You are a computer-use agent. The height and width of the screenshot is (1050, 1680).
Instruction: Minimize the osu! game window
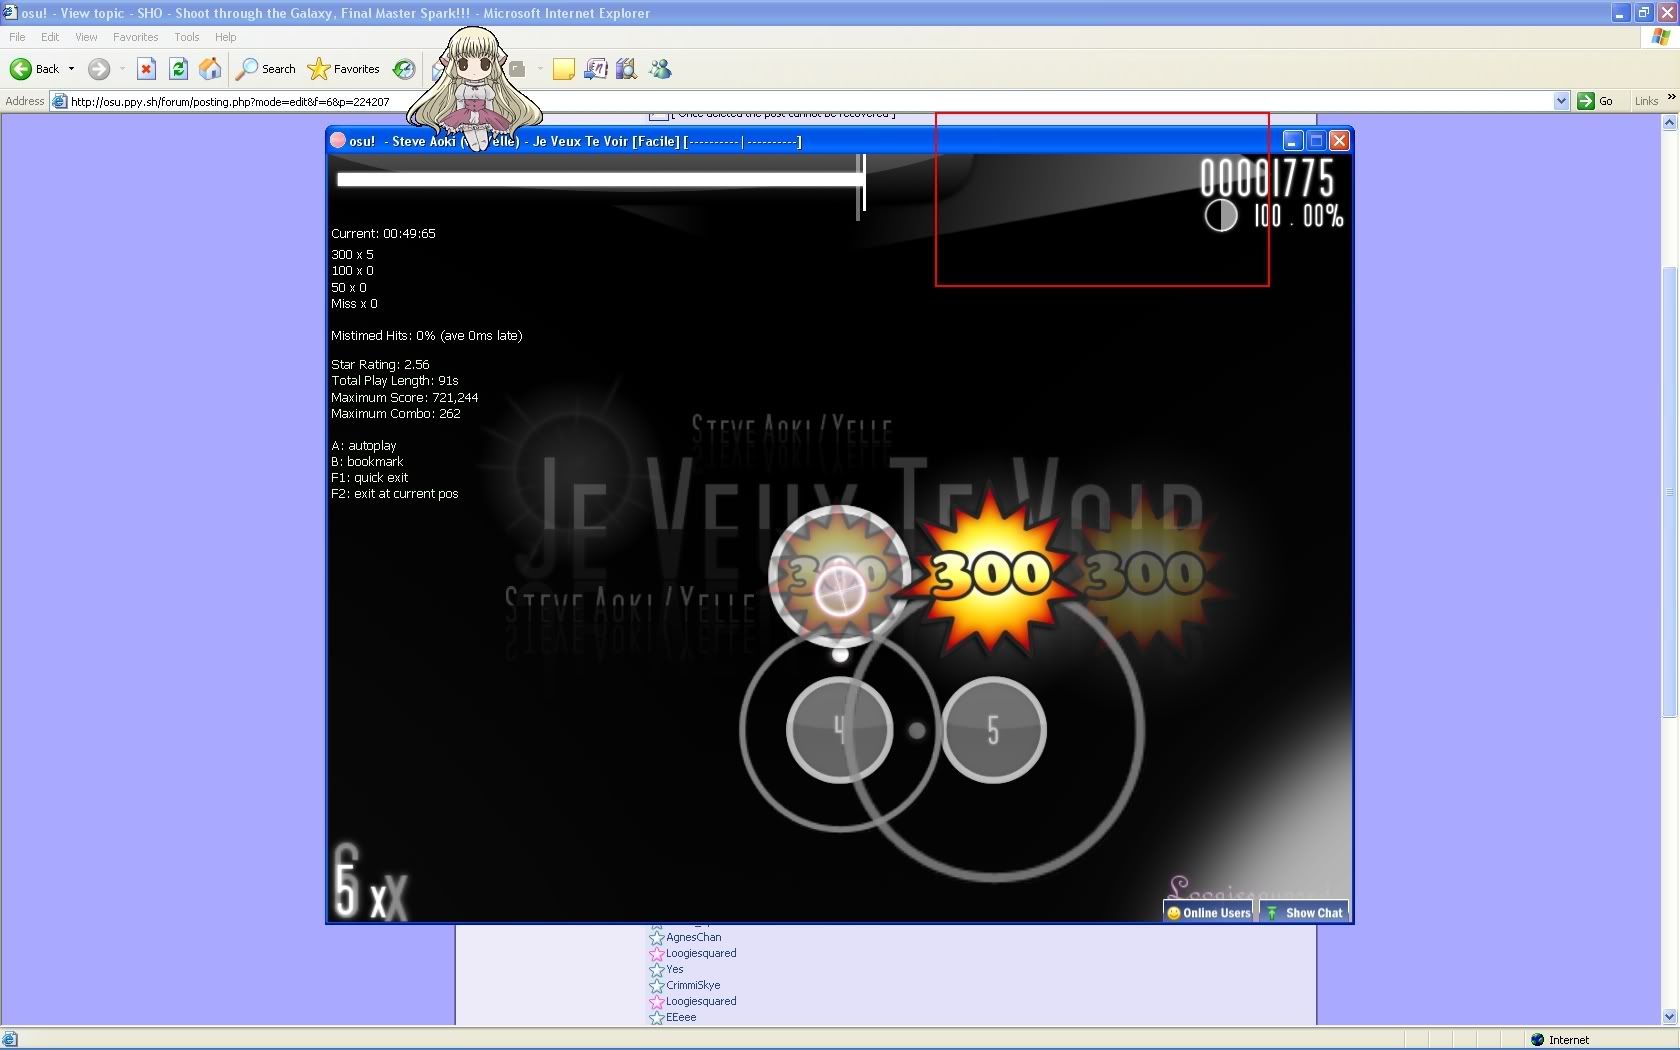click(x=1293, y=141)
